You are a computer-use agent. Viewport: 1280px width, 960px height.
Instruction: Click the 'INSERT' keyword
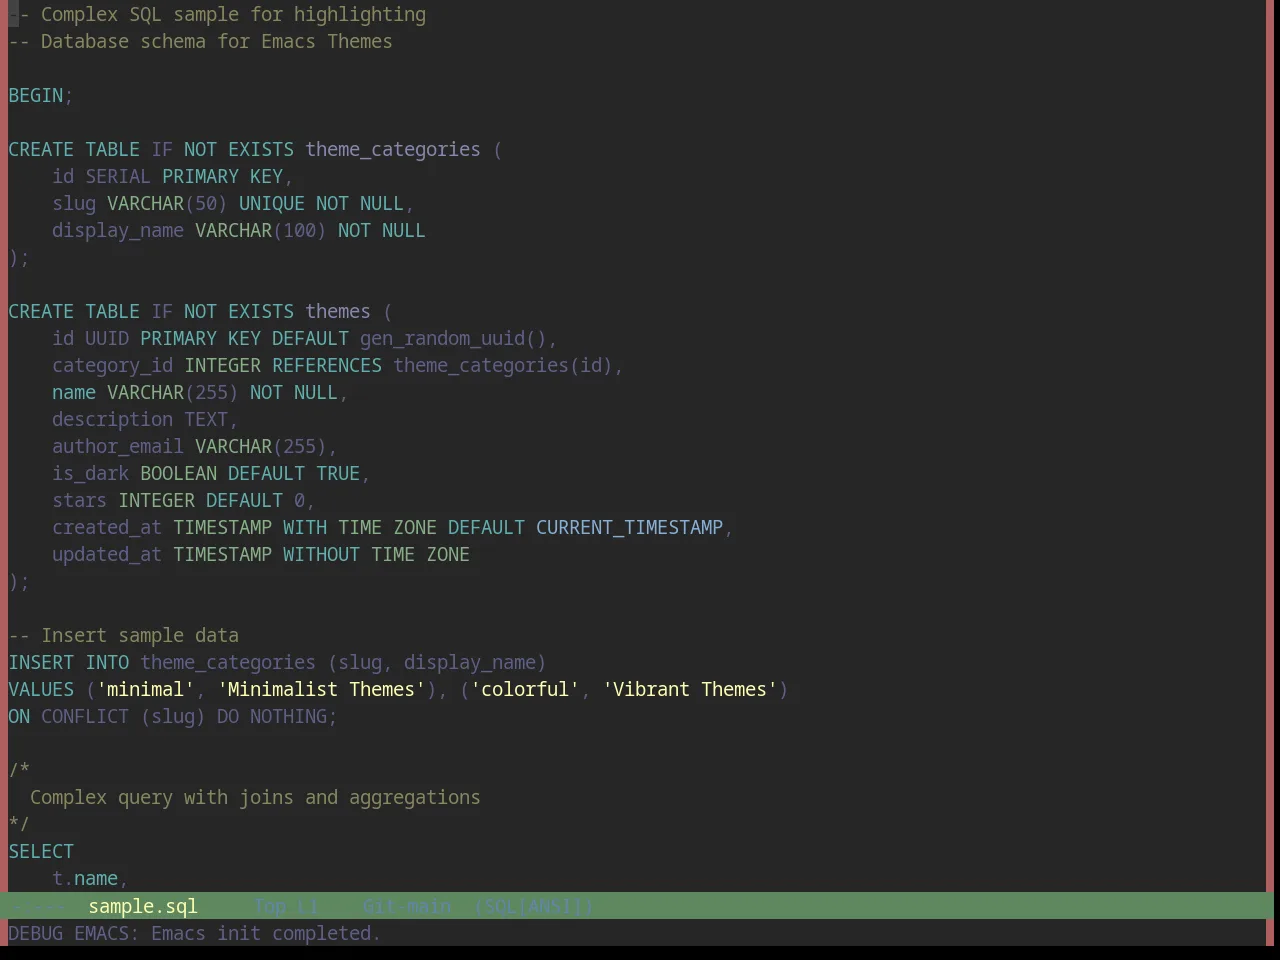(41, 663)
